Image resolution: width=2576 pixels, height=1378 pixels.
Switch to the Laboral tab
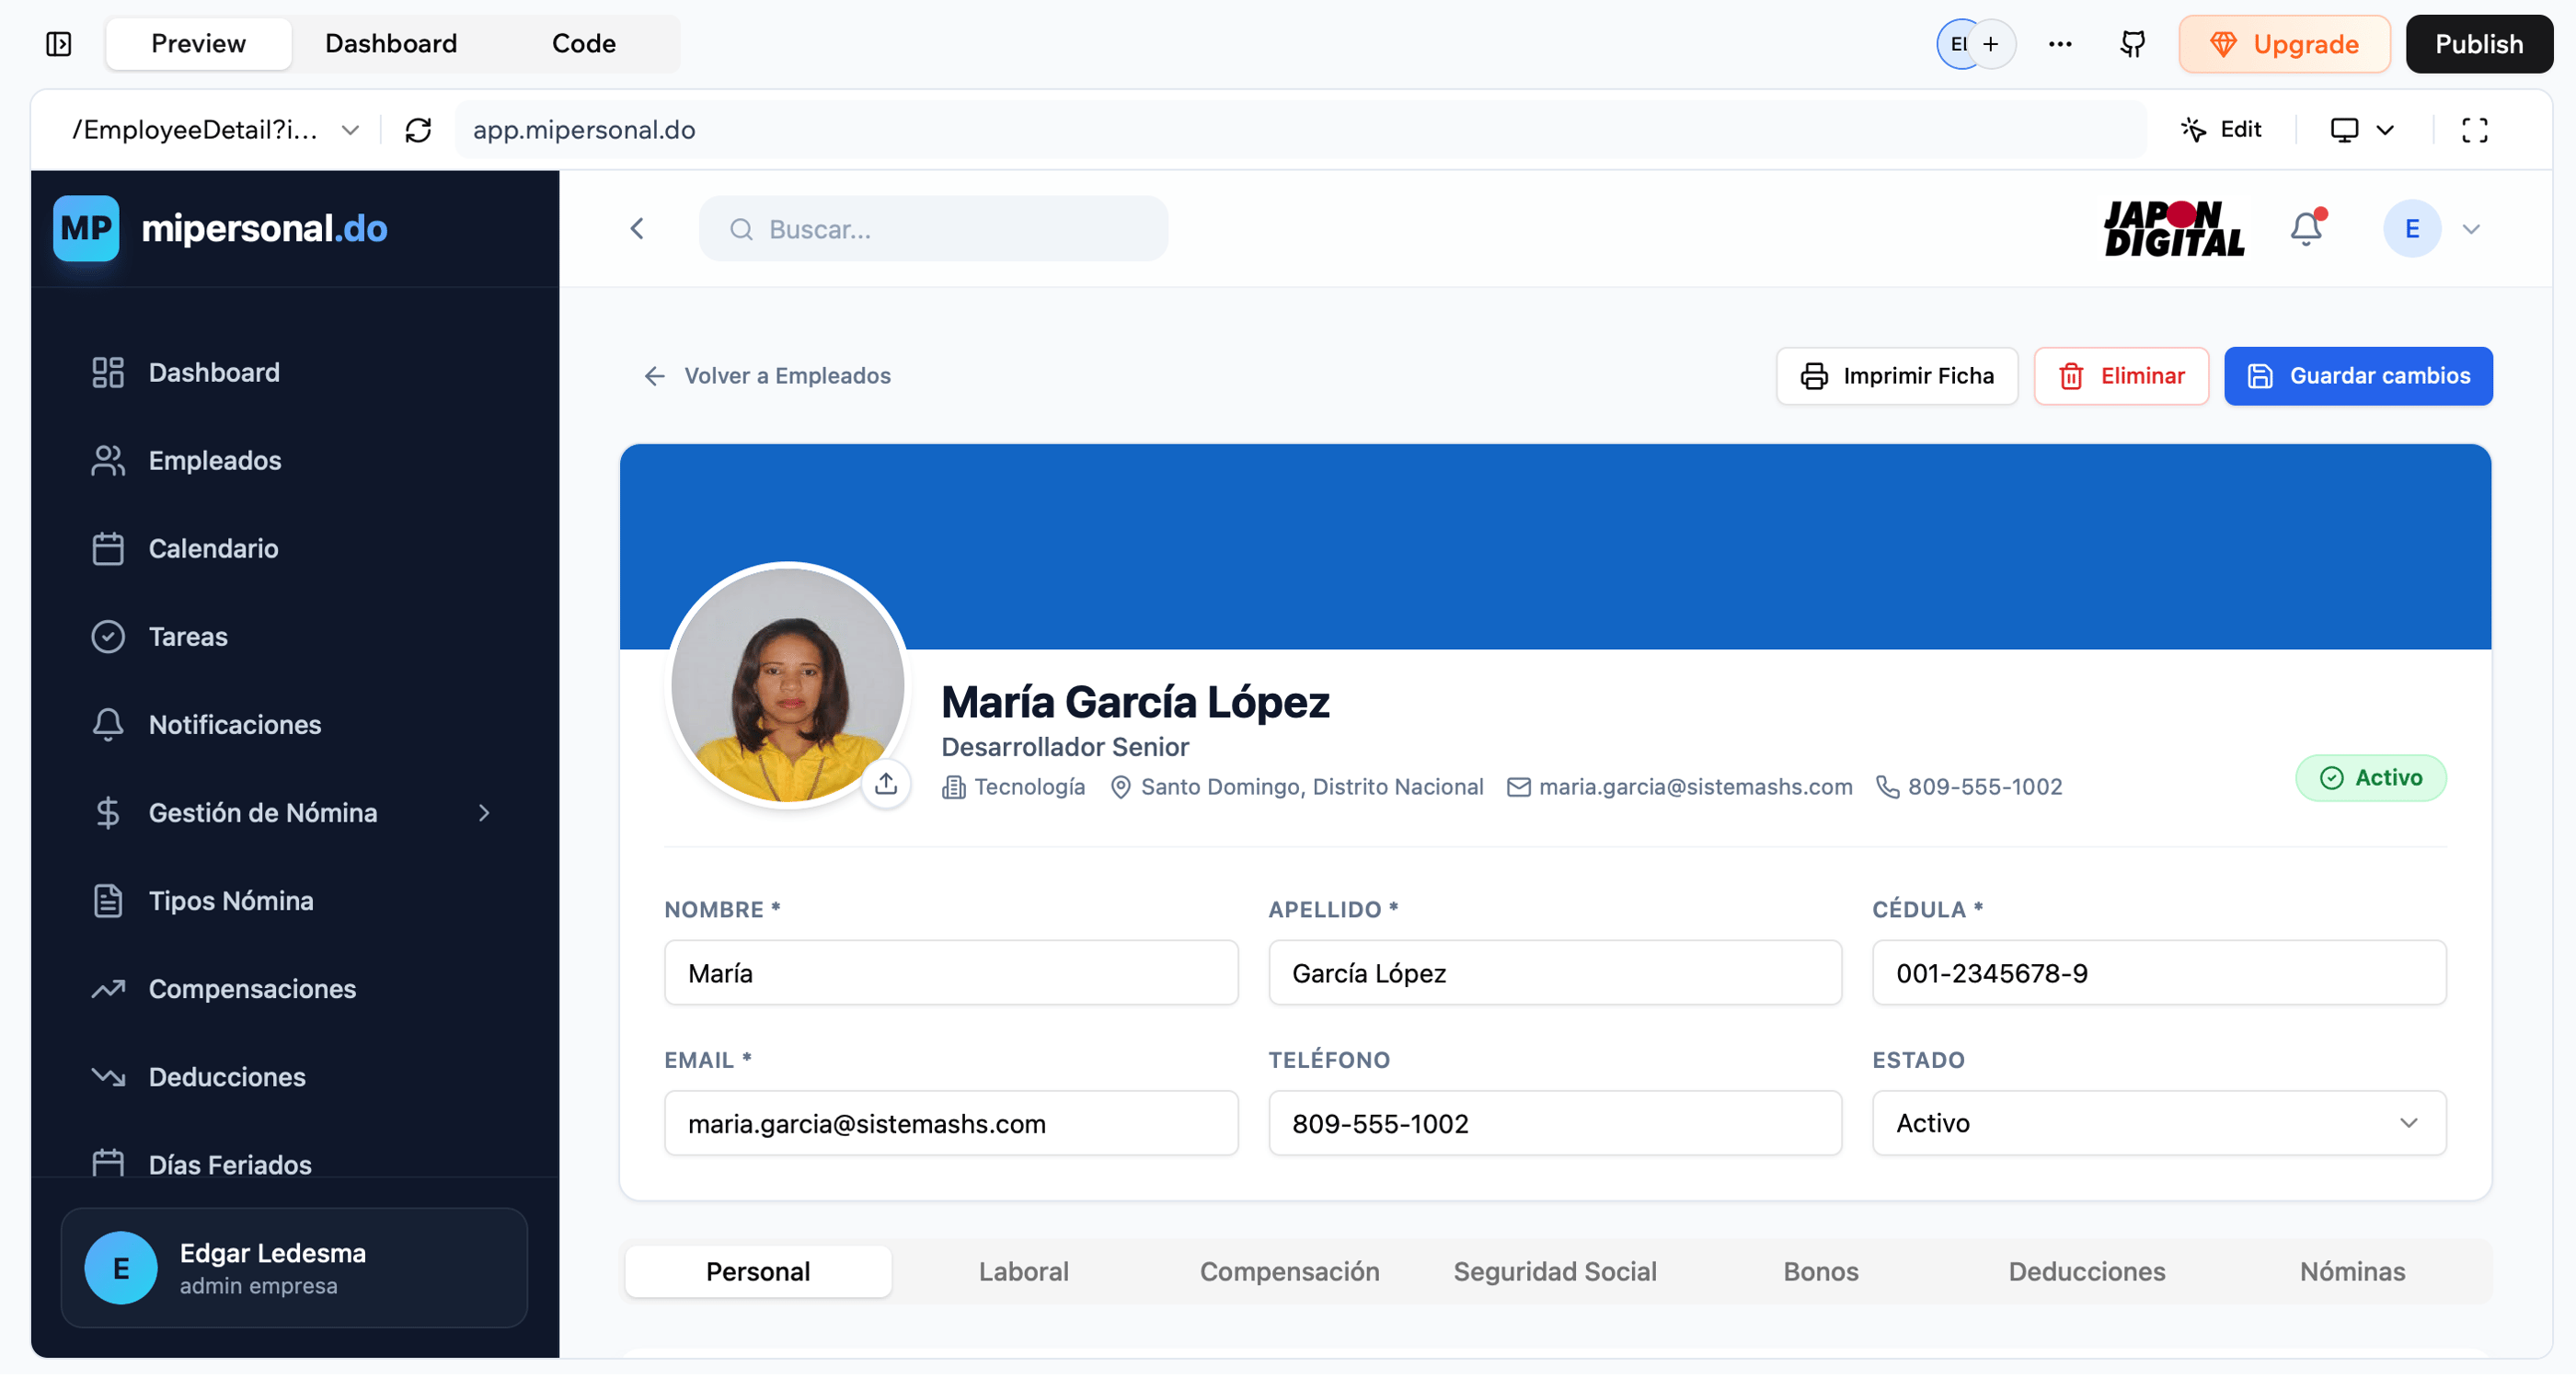pyautogui.click(x=1023, y=1272)
